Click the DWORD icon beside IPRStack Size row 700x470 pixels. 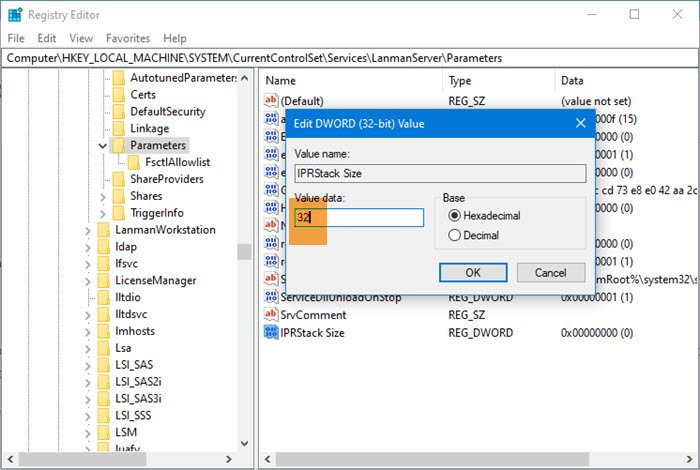coord(271,333)
